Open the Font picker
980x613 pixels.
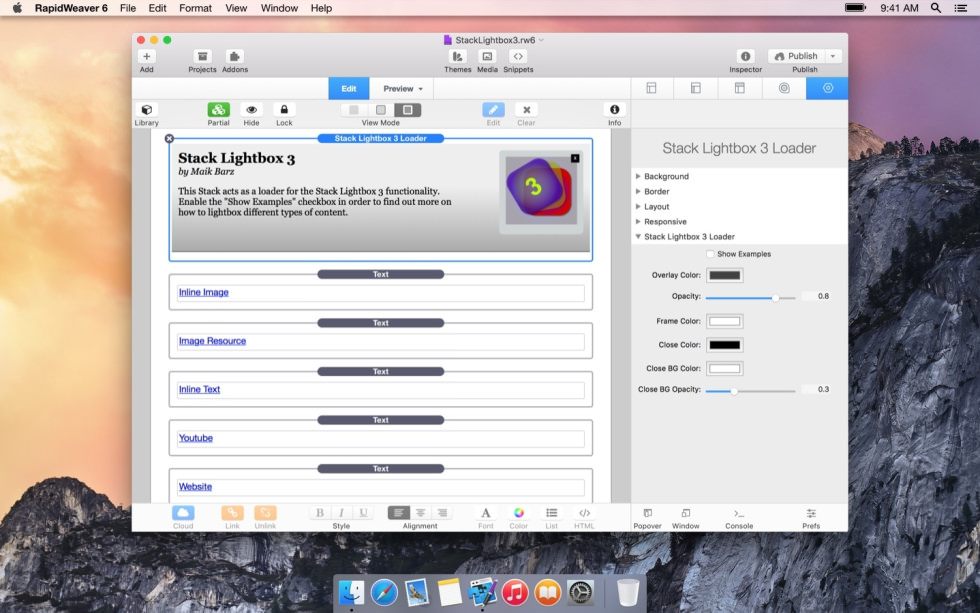[x=486, y=513]
